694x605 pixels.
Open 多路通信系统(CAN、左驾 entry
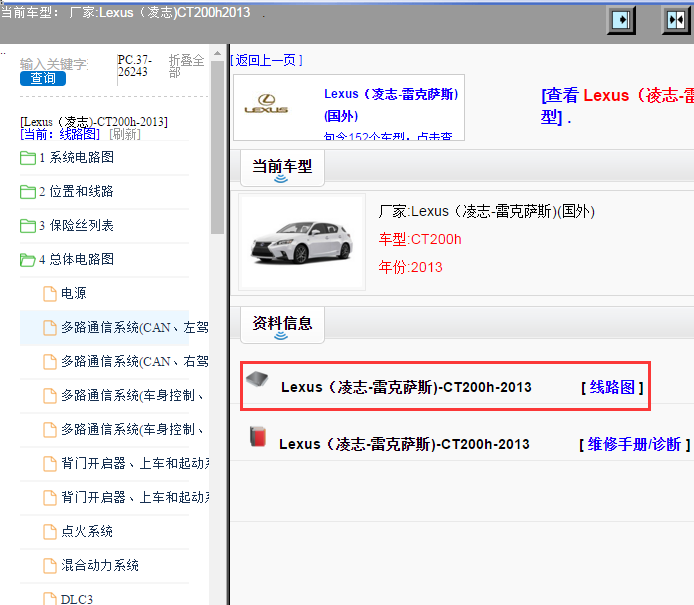click(x=135, y=328)
